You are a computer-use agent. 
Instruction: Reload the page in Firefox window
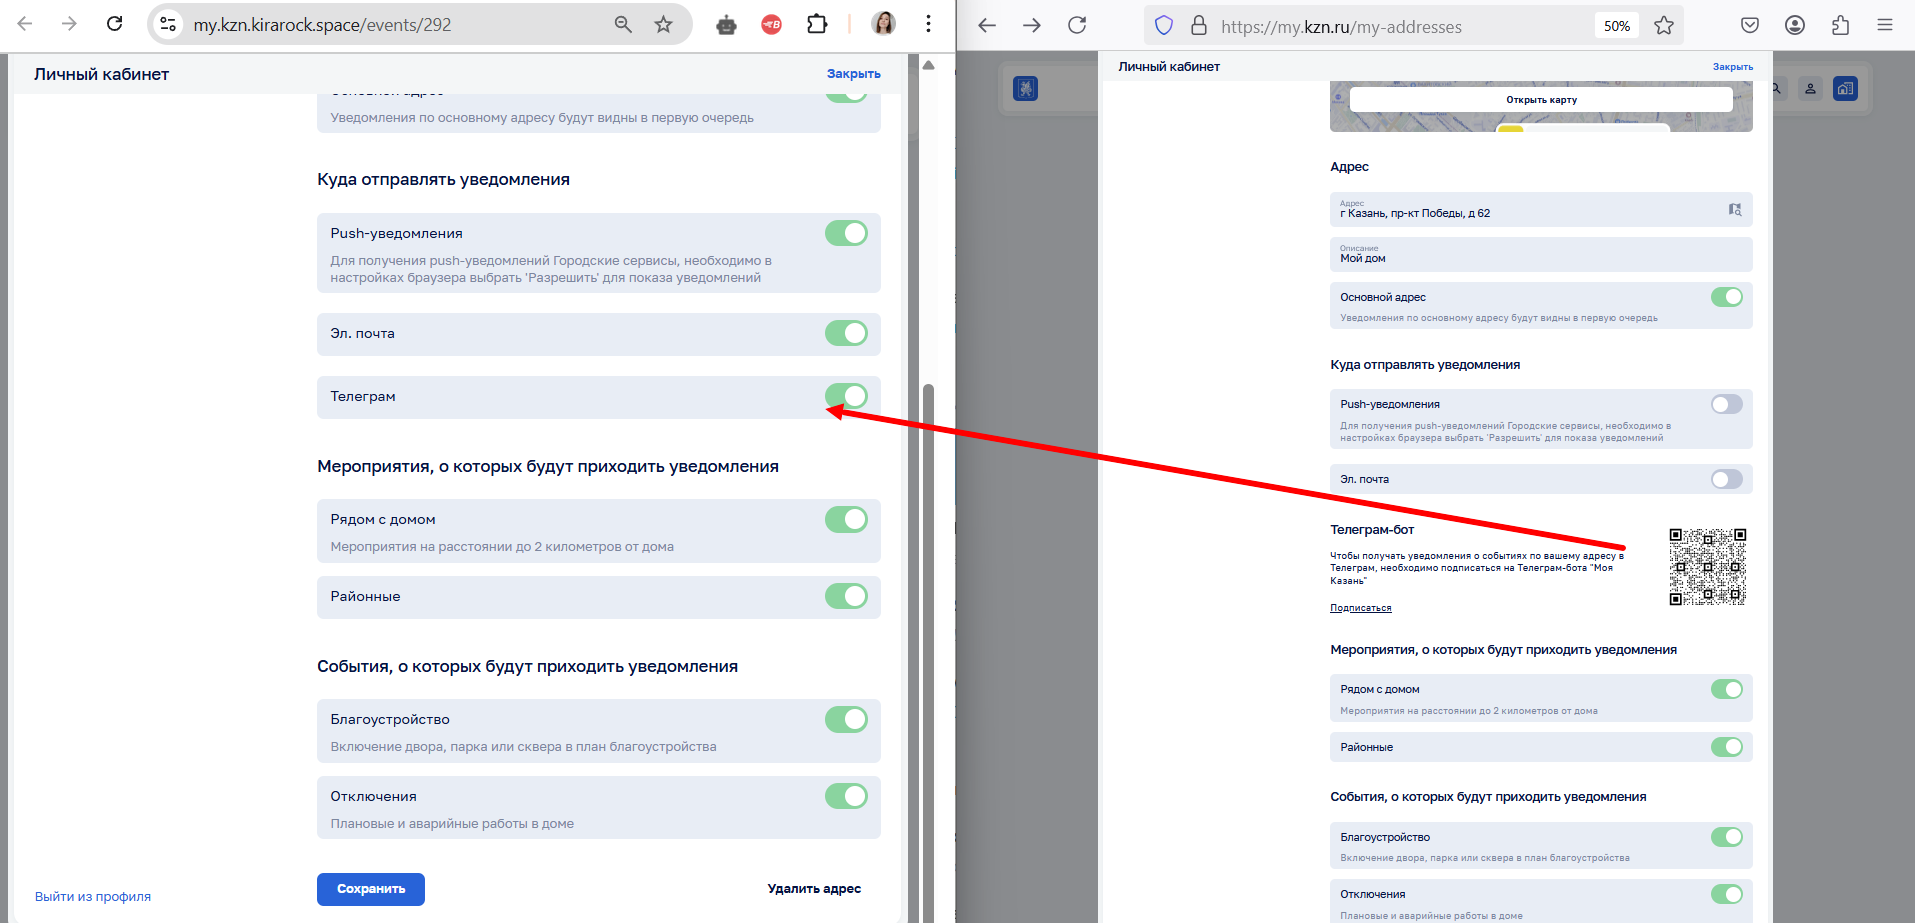pyautogui.click(x=1077, y=25)
